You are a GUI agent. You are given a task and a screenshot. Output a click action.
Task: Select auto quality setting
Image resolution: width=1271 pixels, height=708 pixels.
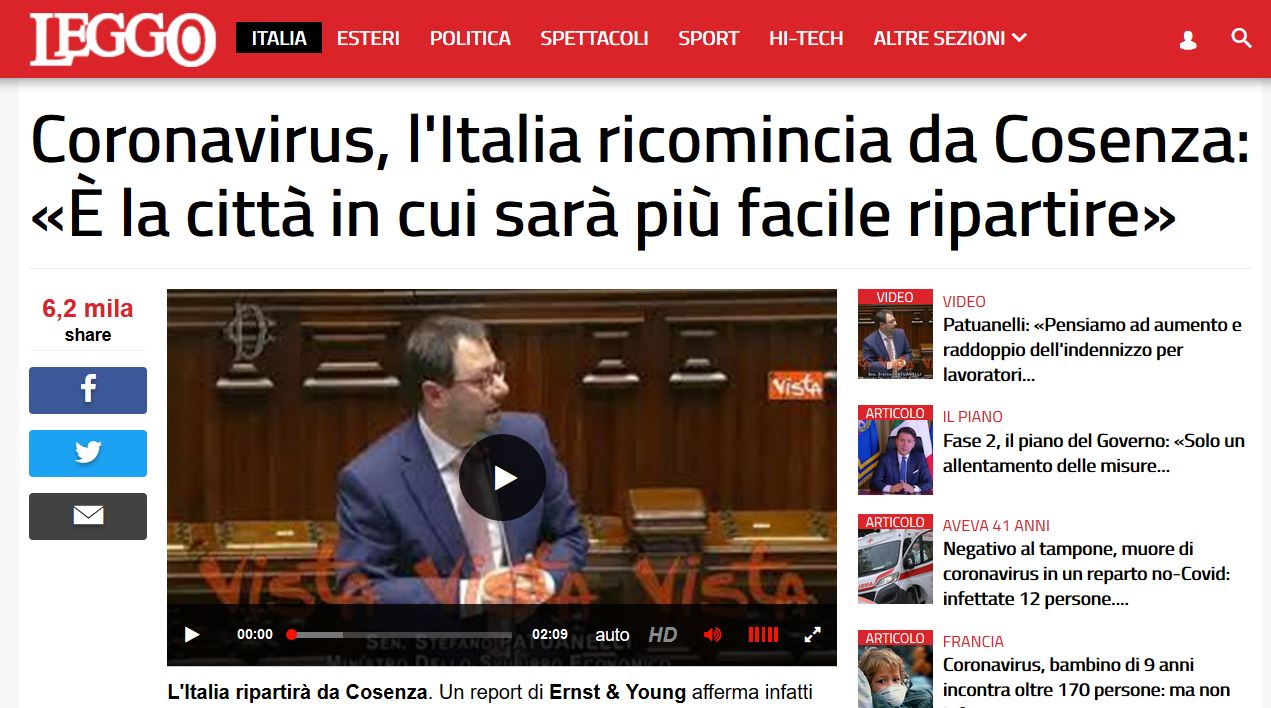[x=612, y=635]
